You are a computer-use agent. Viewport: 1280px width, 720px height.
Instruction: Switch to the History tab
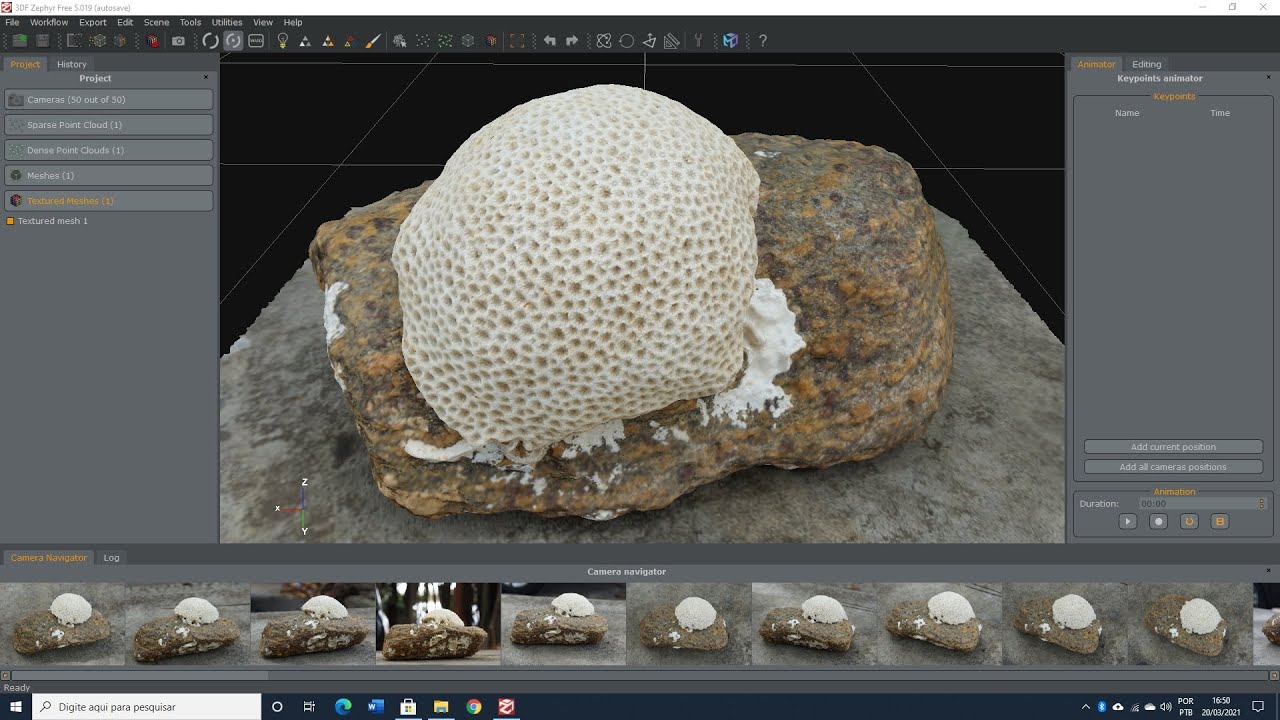point(72,64)
